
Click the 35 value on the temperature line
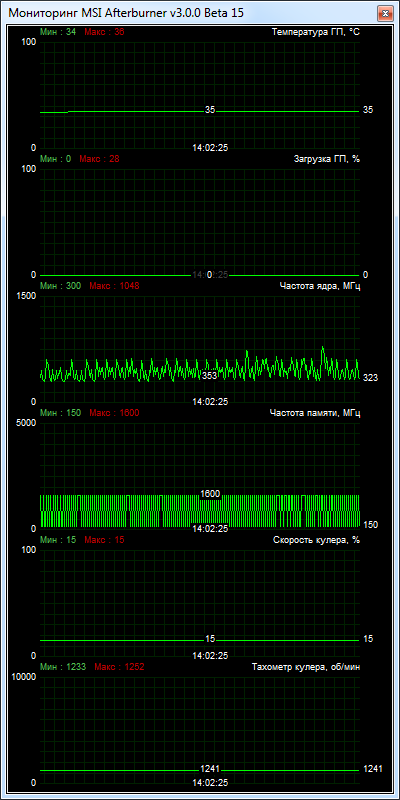(210, 110)
